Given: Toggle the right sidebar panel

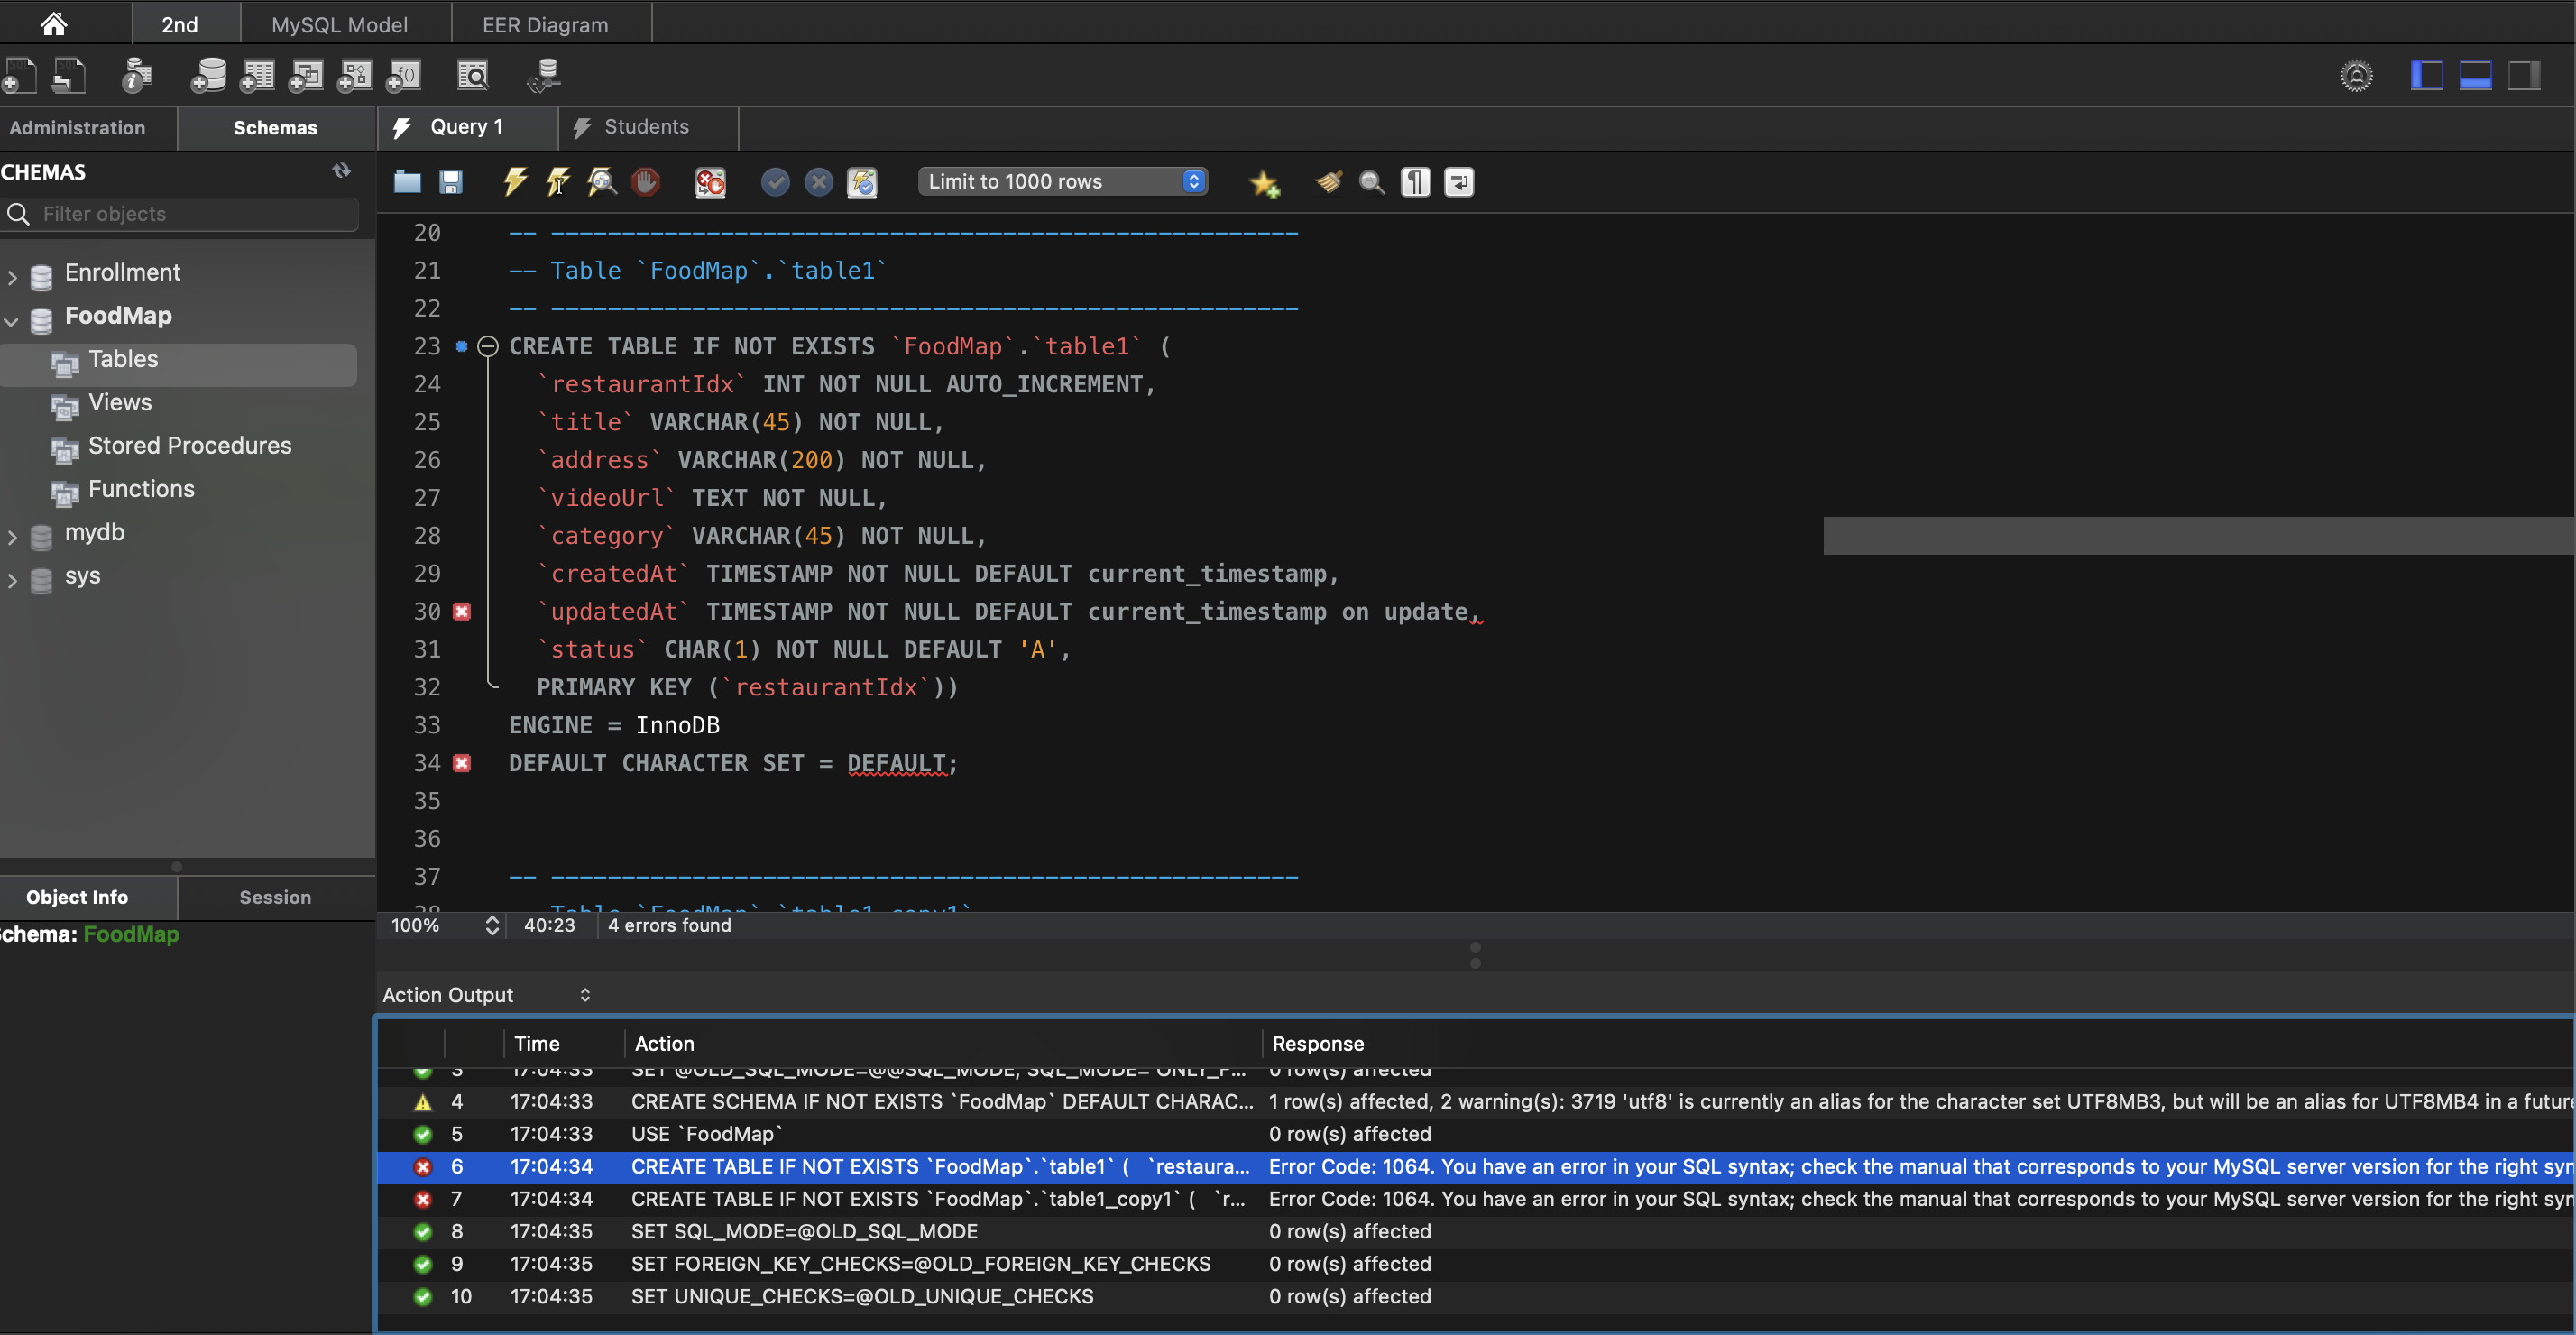Looking at the screenshot, I should pos(2524,75).
